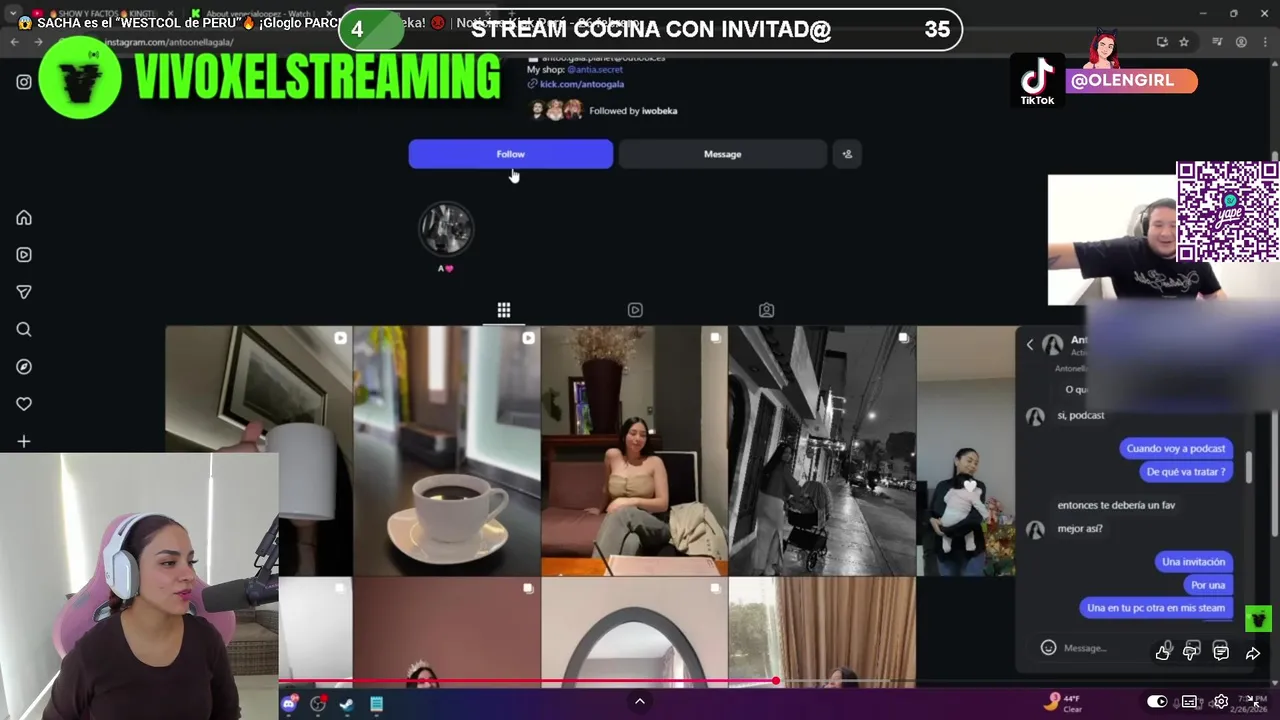
Task: Open the circular taskbar app with the red badge
Action: (x=318, y=704)
